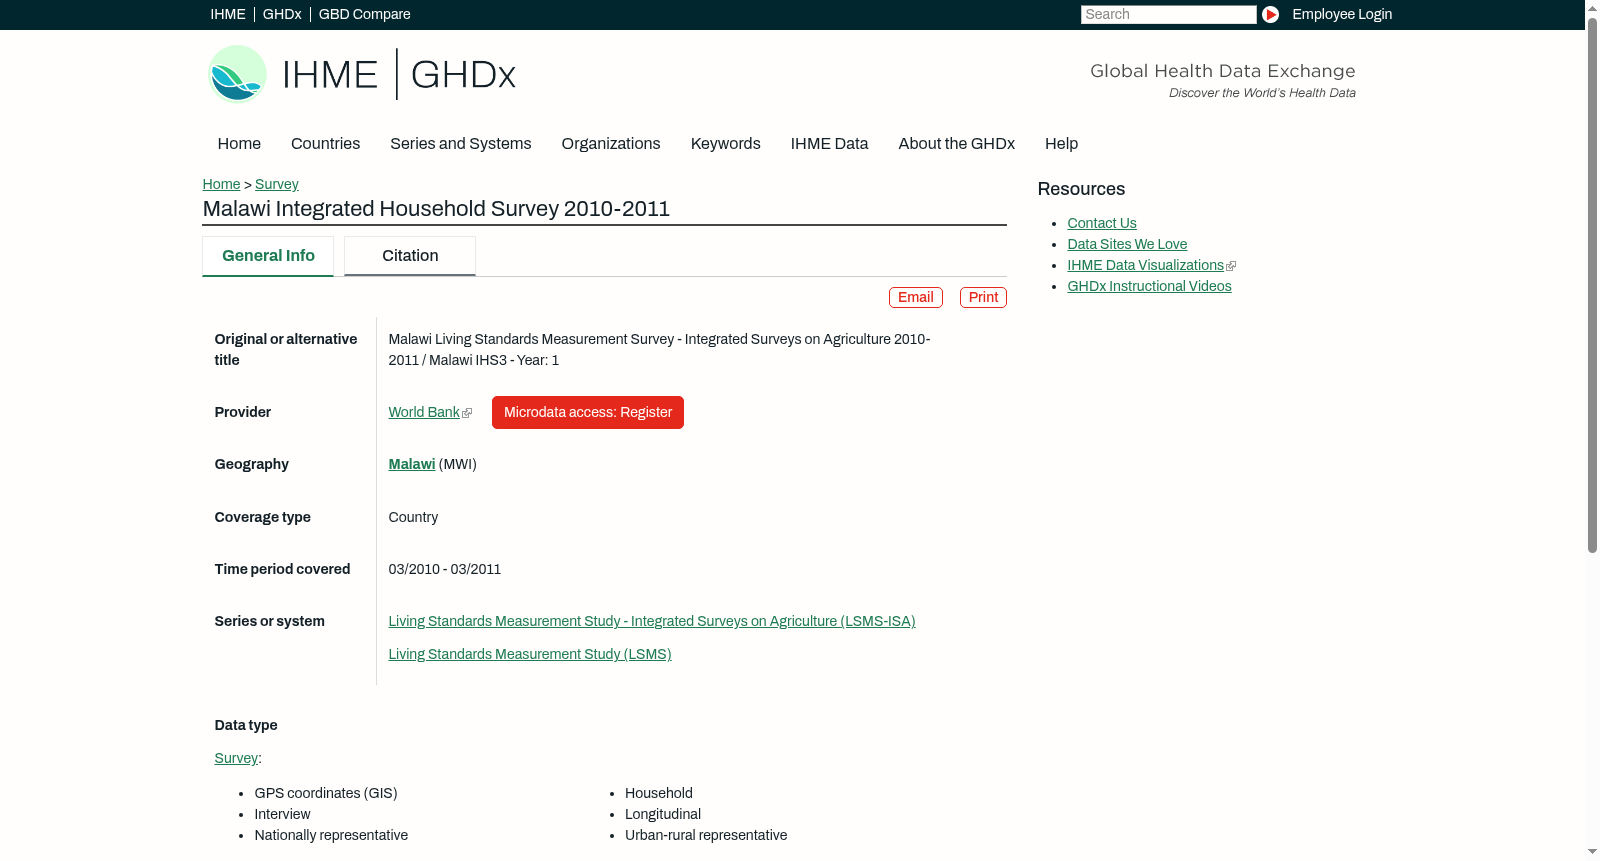Click the Survey breadcrumb link
The image size is (1600, 861).
[277, 184]
